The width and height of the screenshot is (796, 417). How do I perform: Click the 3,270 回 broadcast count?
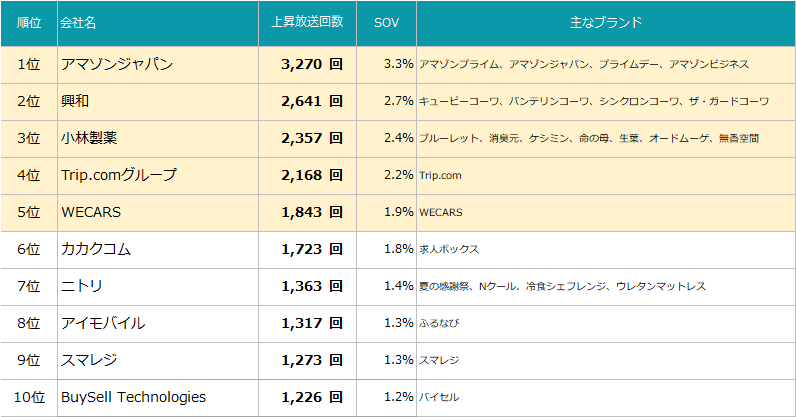pos(312,64)
